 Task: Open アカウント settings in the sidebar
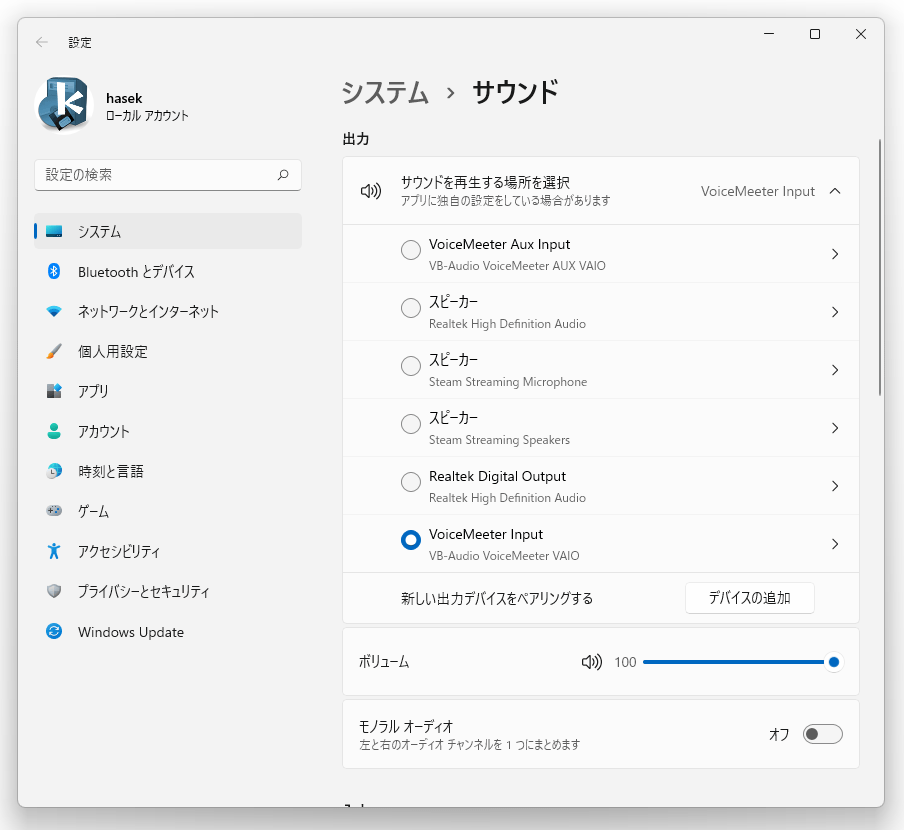[x=168, y=431]
